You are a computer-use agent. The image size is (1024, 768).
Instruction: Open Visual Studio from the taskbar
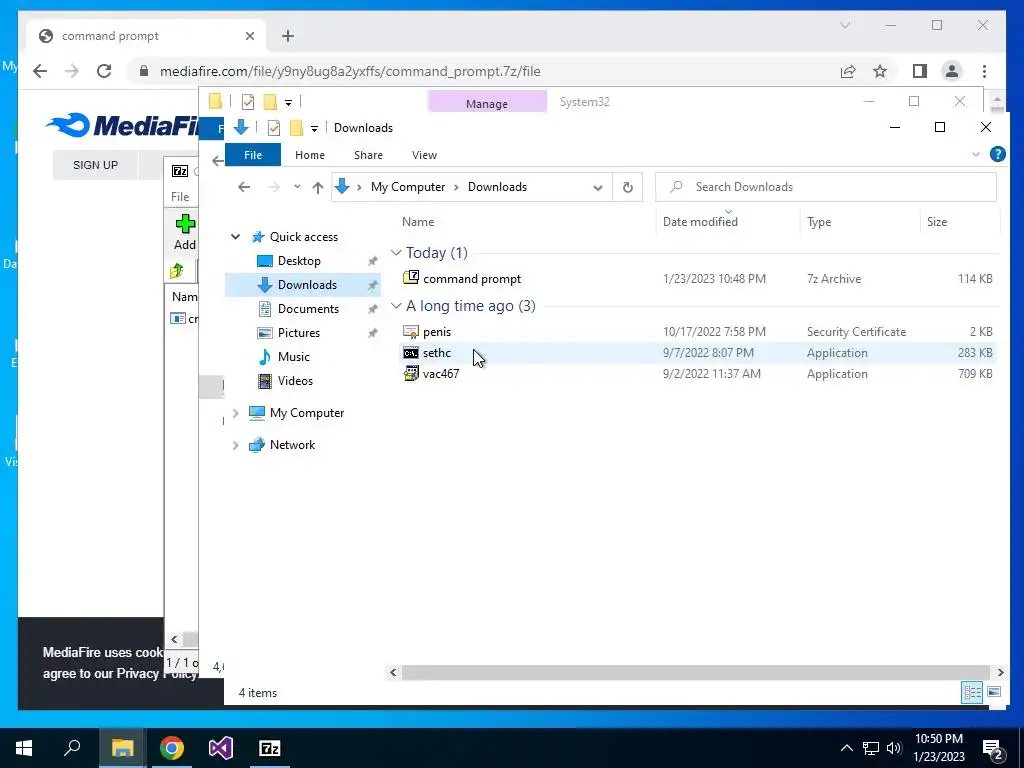click(x=221, y=748)
